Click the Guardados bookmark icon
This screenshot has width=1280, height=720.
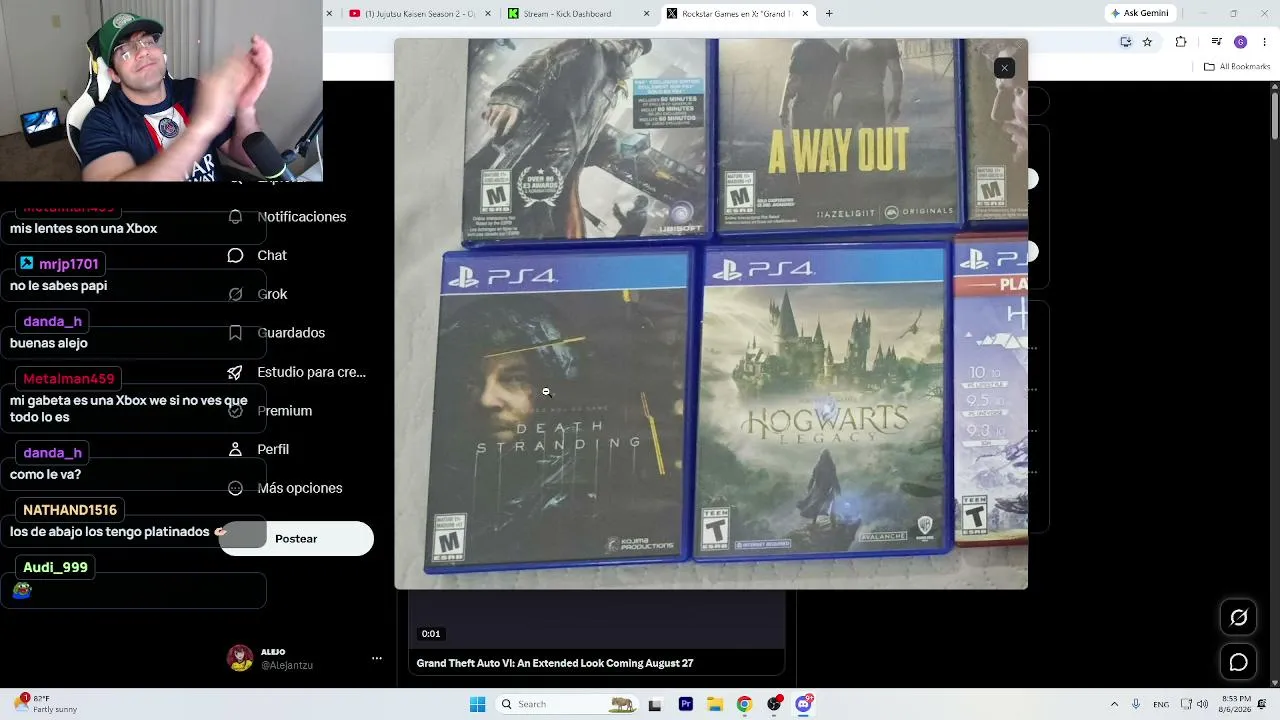(x=236, y=333)
